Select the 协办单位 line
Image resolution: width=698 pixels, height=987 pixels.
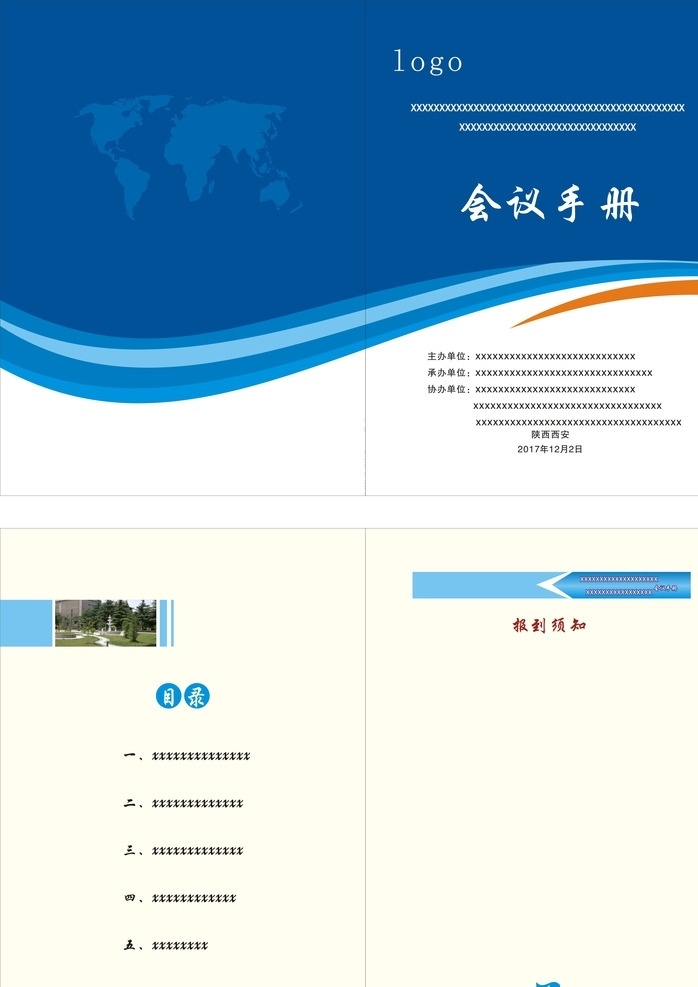tap(531, 389)
